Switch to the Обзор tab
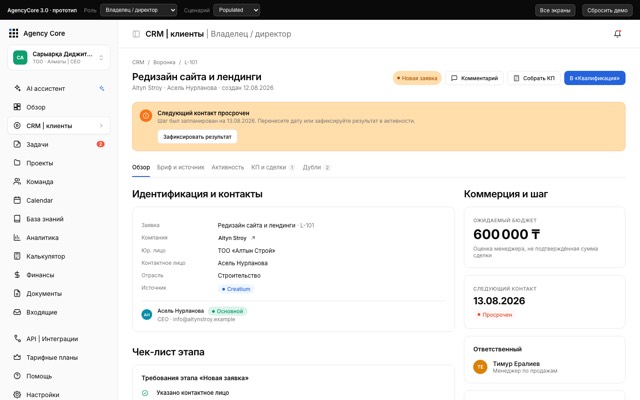 click(141, 167)
